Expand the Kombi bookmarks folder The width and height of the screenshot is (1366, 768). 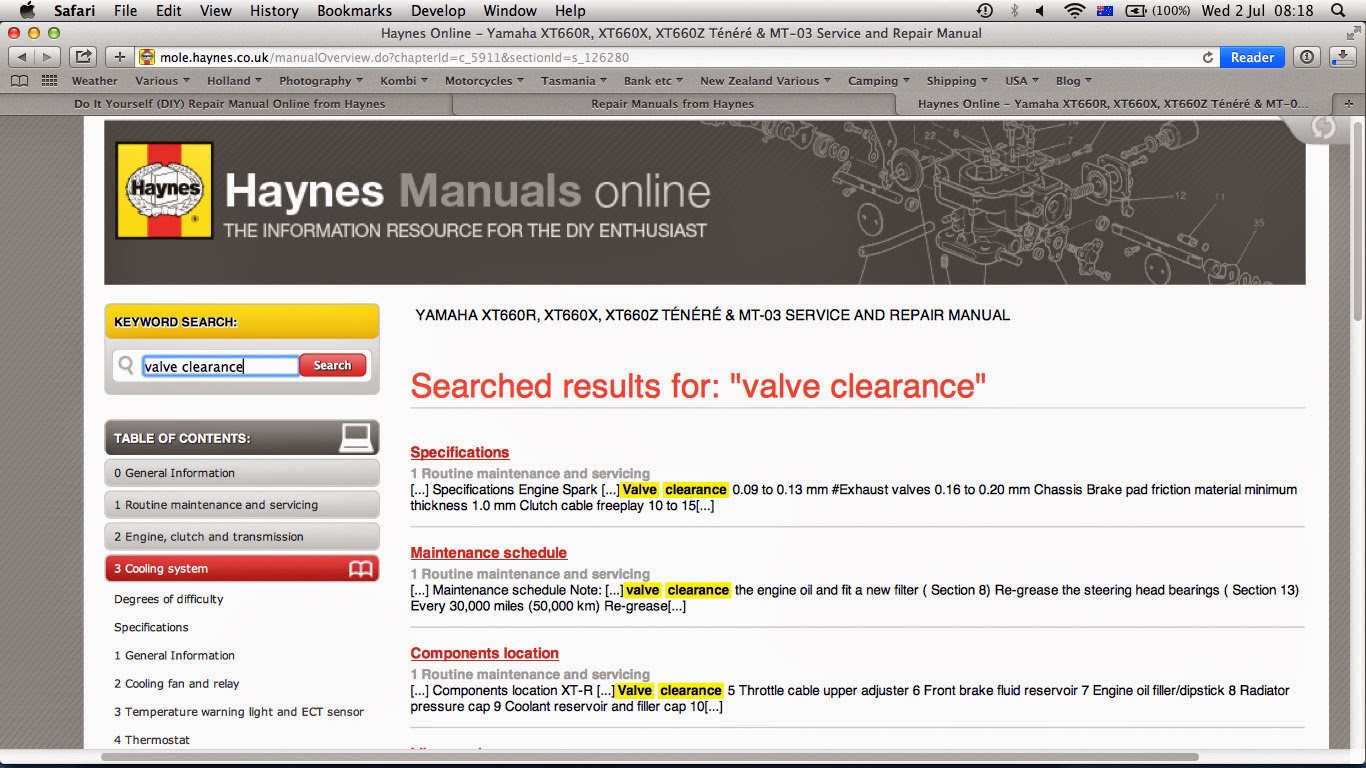coord(405,81)
